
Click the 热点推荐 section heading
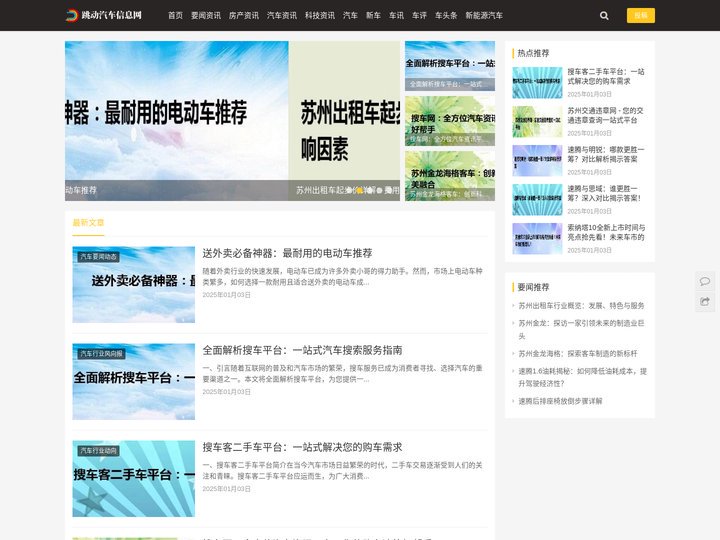533,53
